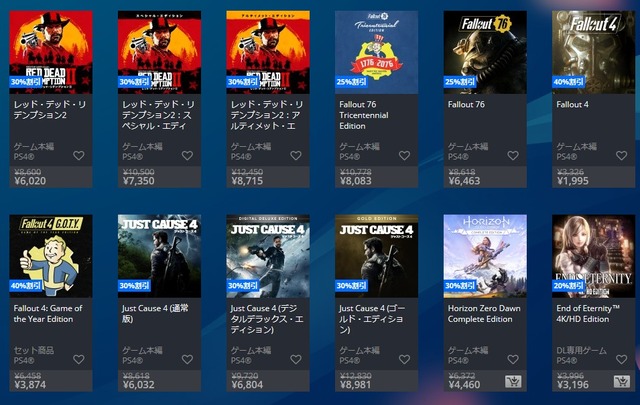Screen dimensions: 640x405
Task: Open the Fallout 76 Tricentennial Edition title link
Action: point(364,115)
